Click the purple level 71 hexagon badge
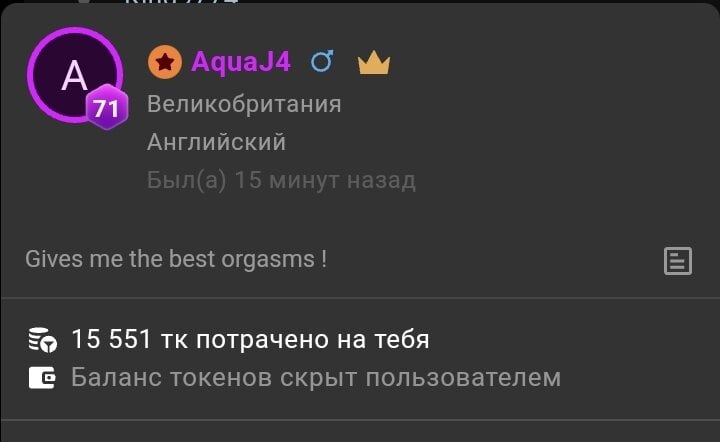 coord(107,107)
